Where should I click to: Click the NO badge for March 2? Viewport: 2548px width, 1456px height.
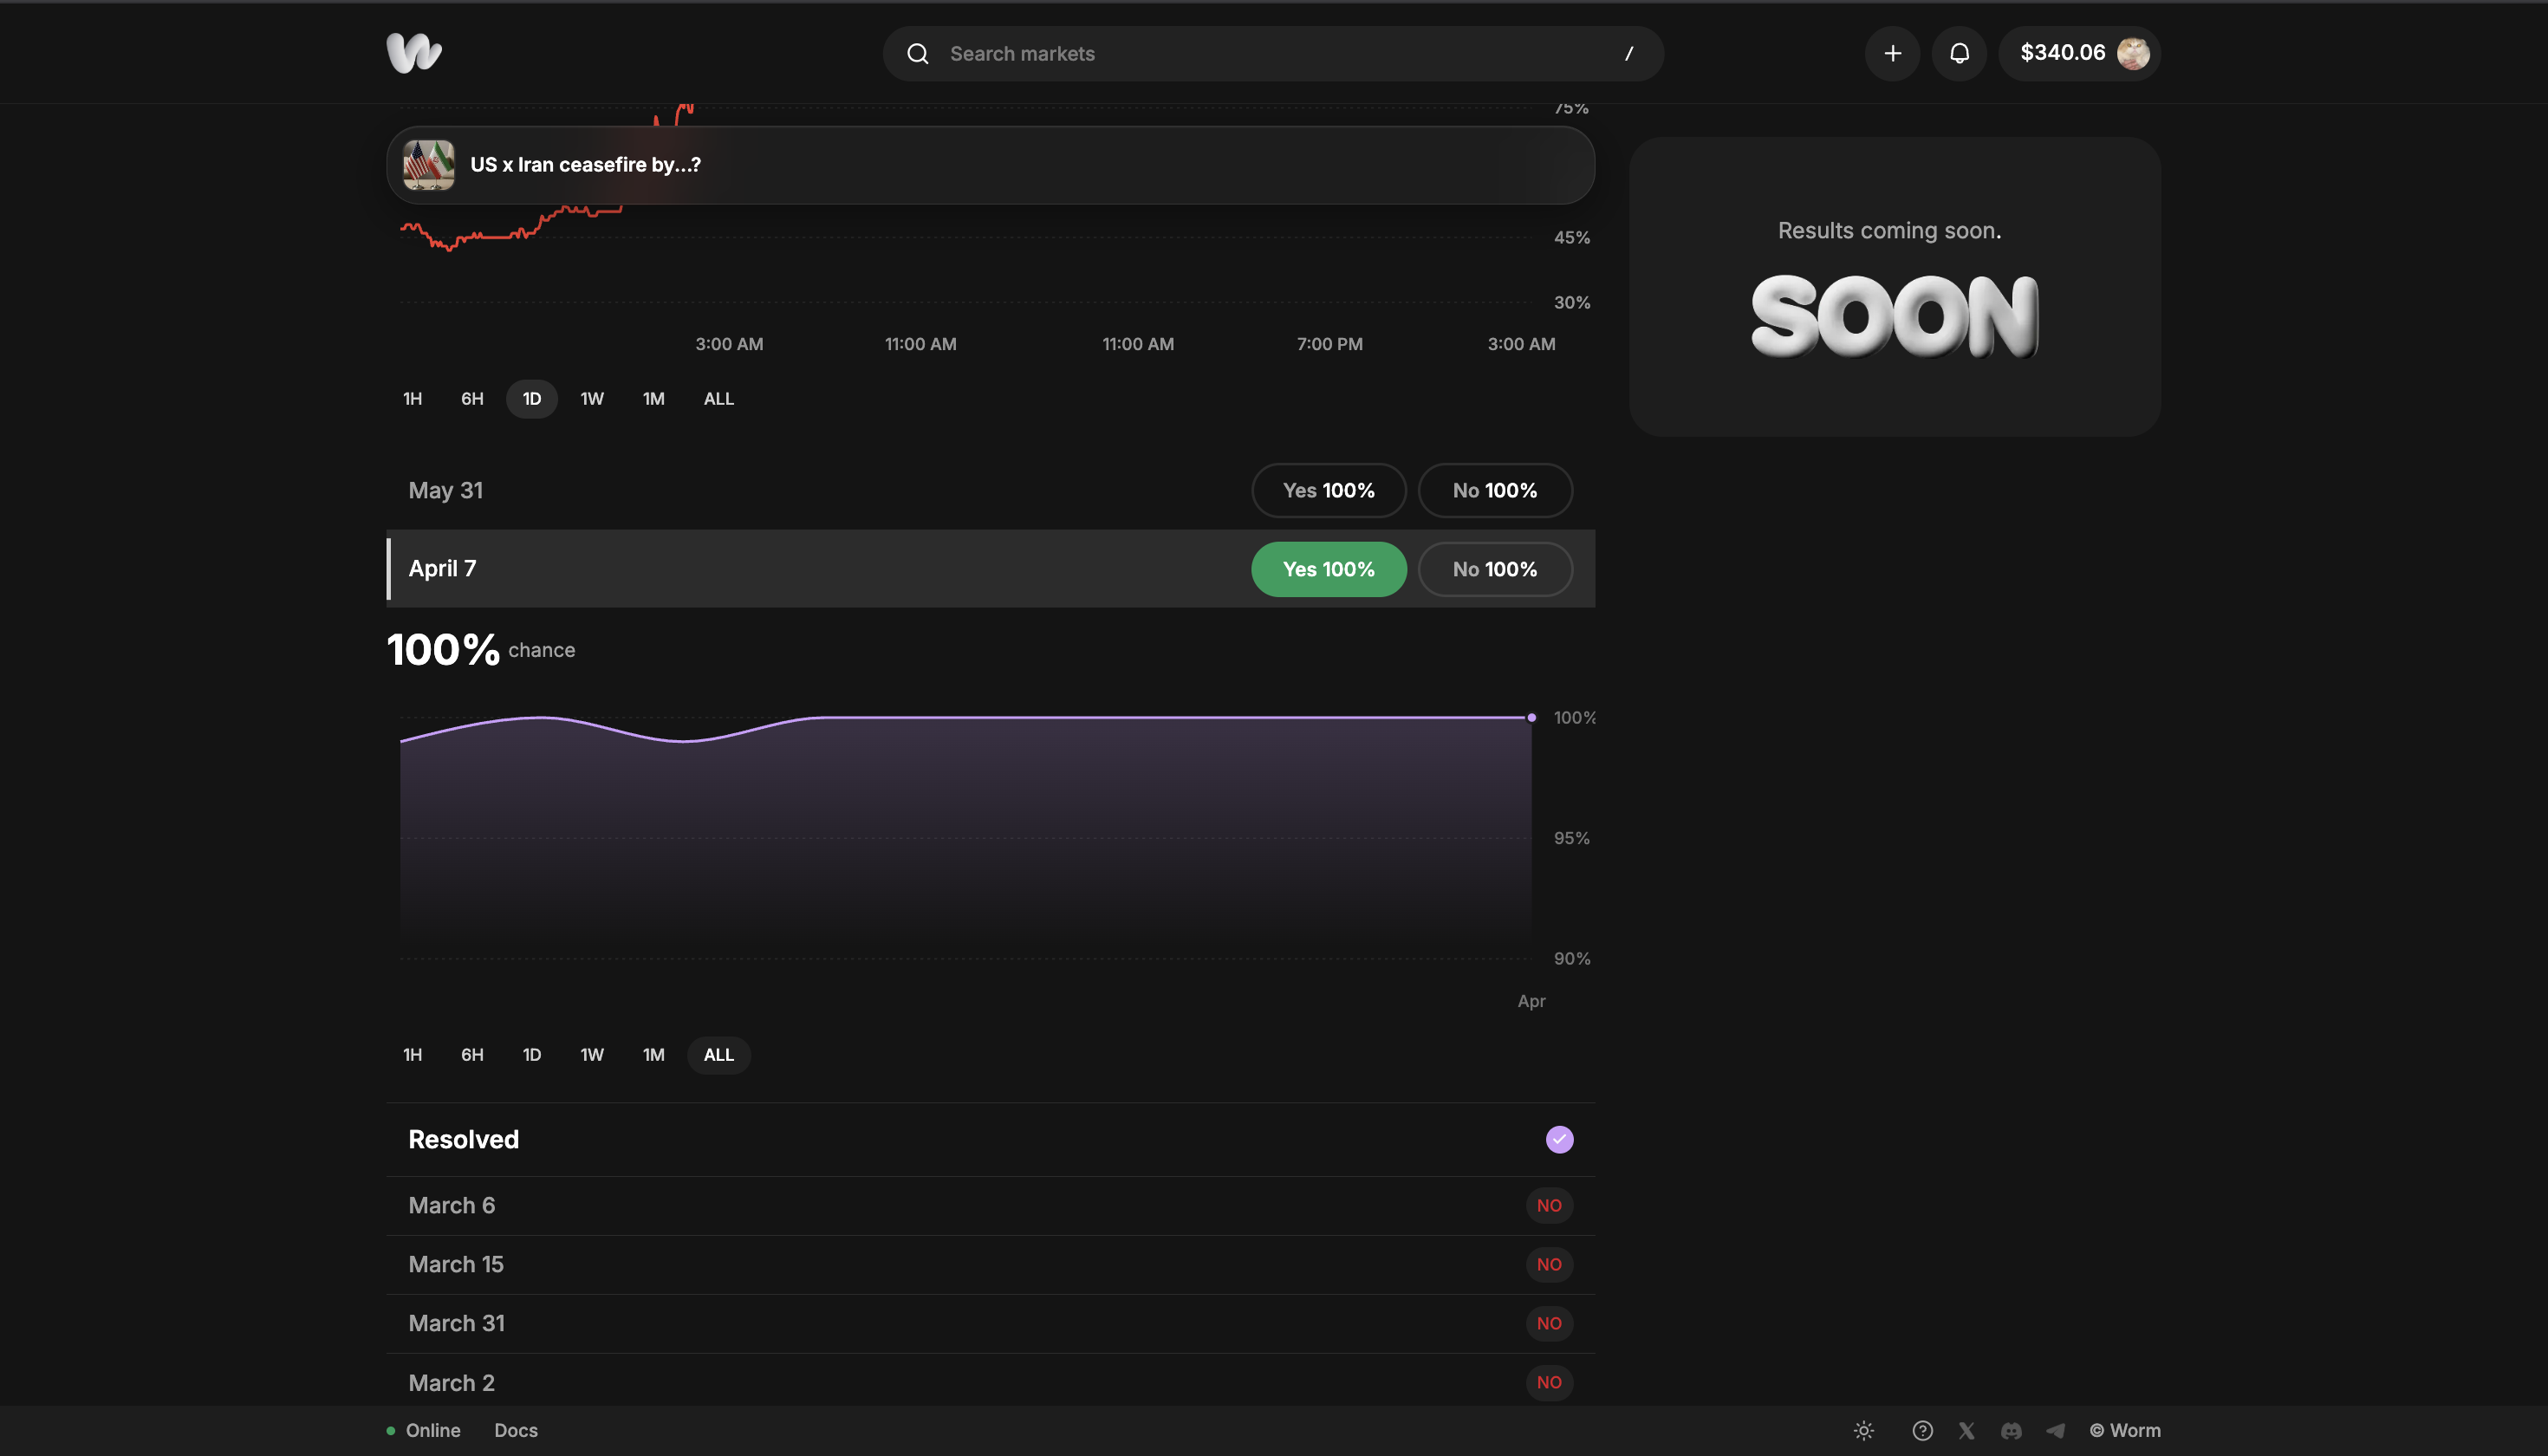coord(1549,1382)
